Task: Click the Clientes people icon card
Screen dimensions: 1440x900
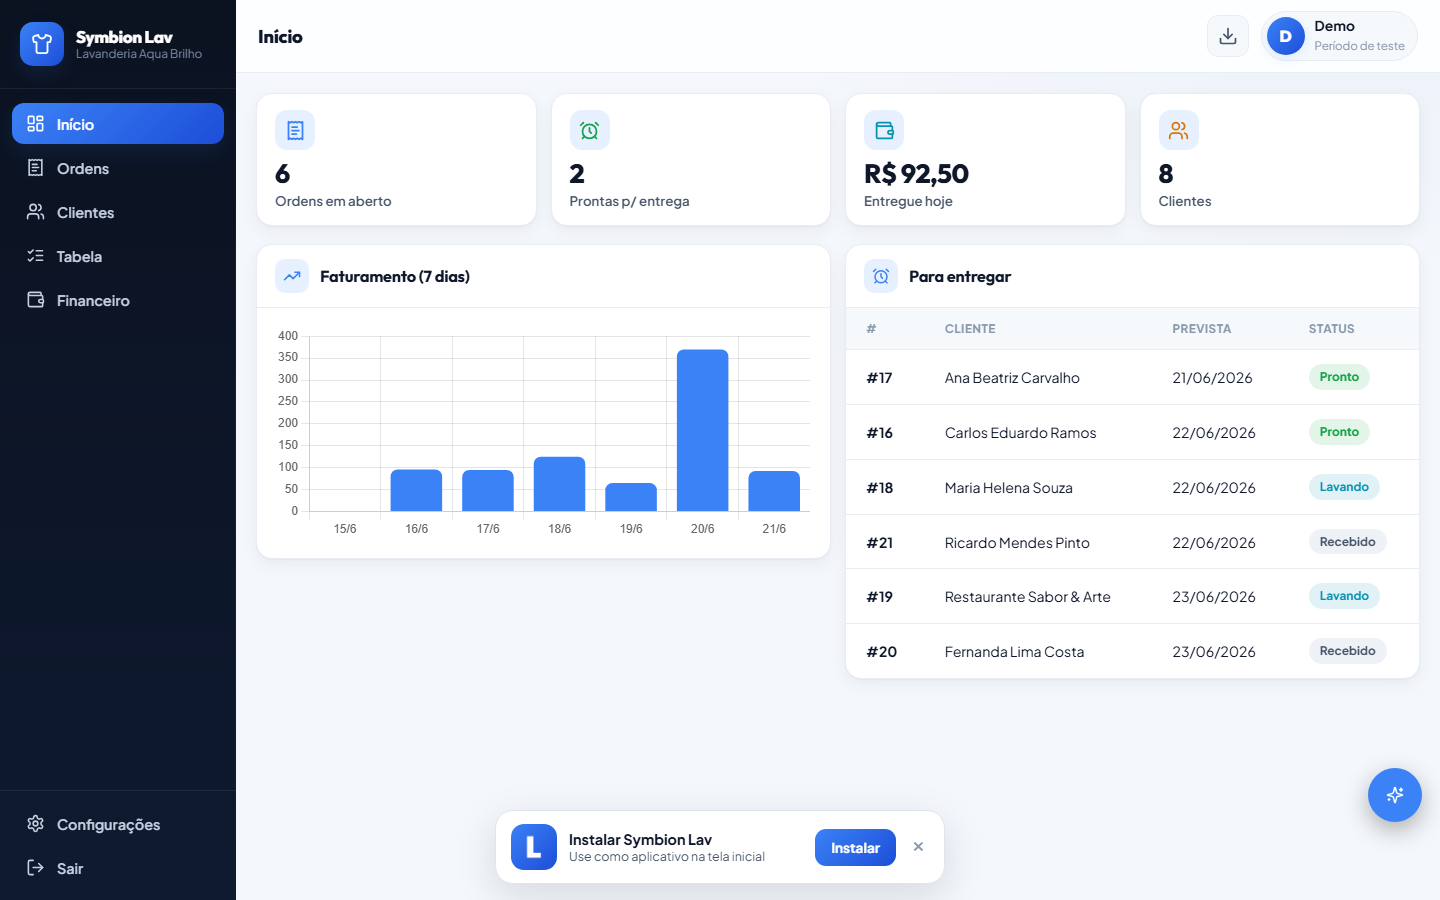Action: 1179,130
